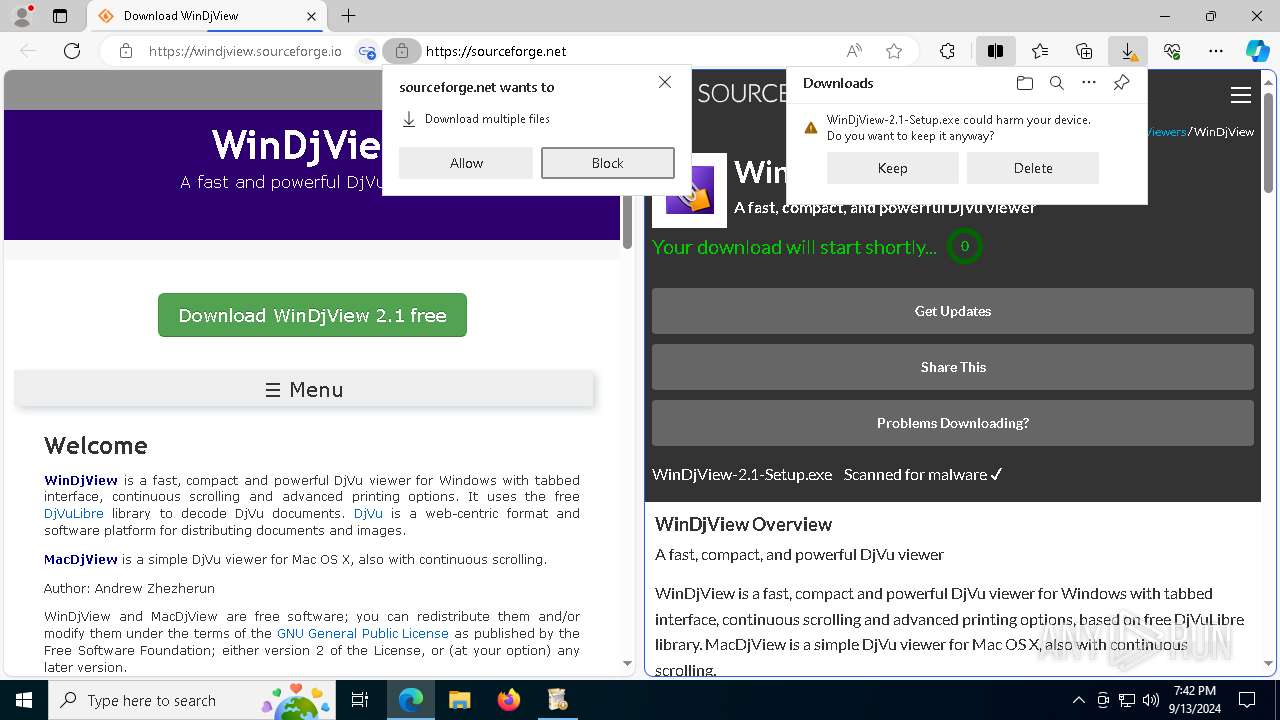Pin the Downloads panel
This screenshot has width=1280, height=720.
point(1121,83)
